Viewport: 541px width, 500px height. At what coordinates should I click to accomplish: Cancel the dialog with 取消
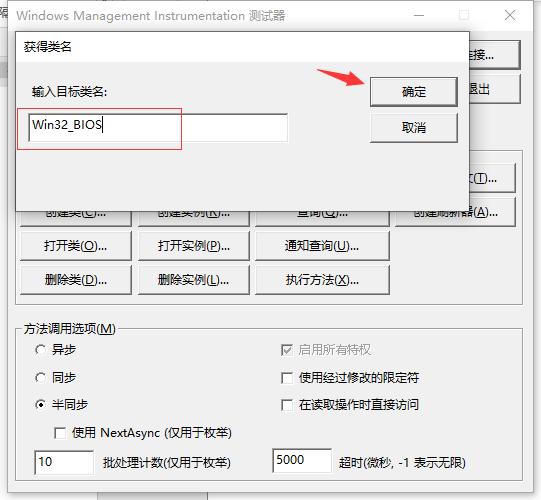click(x=414, y=128)
